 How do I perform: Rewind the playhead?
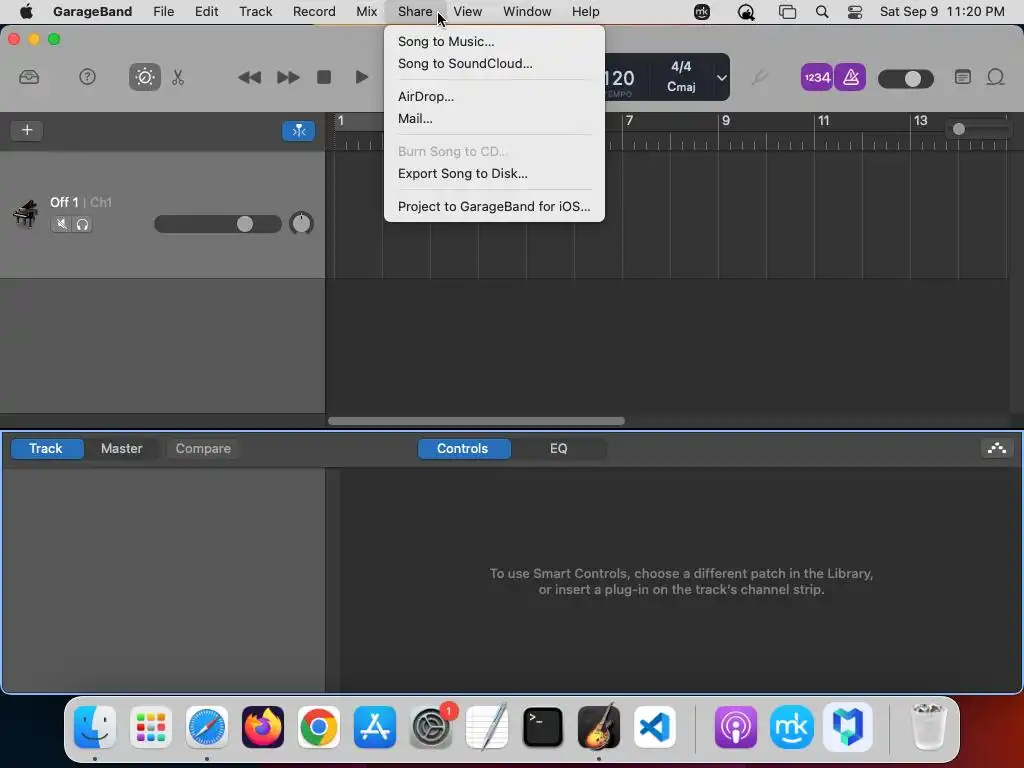(249, 78)
